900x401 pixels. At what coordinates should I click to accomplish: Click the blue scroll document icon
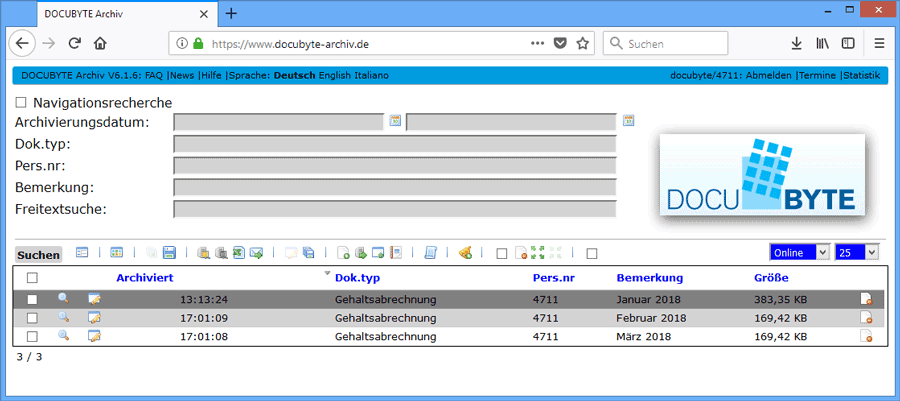430,252
